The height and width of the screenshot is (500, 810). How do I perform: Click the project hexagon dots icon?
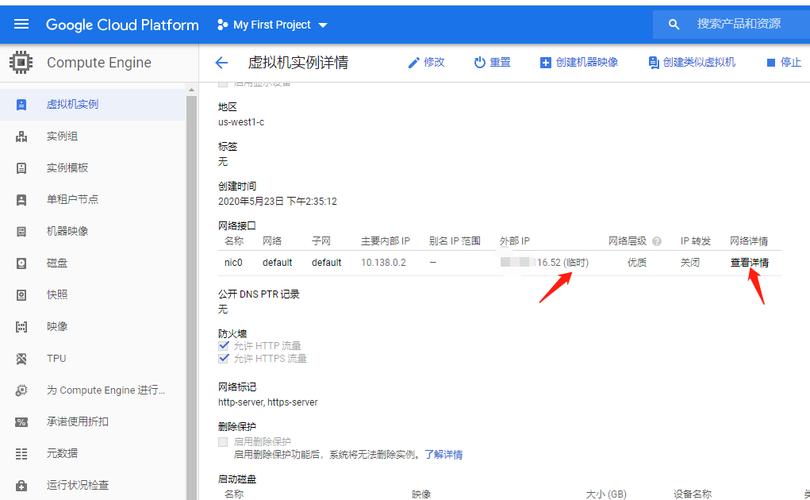coord(223,25)
